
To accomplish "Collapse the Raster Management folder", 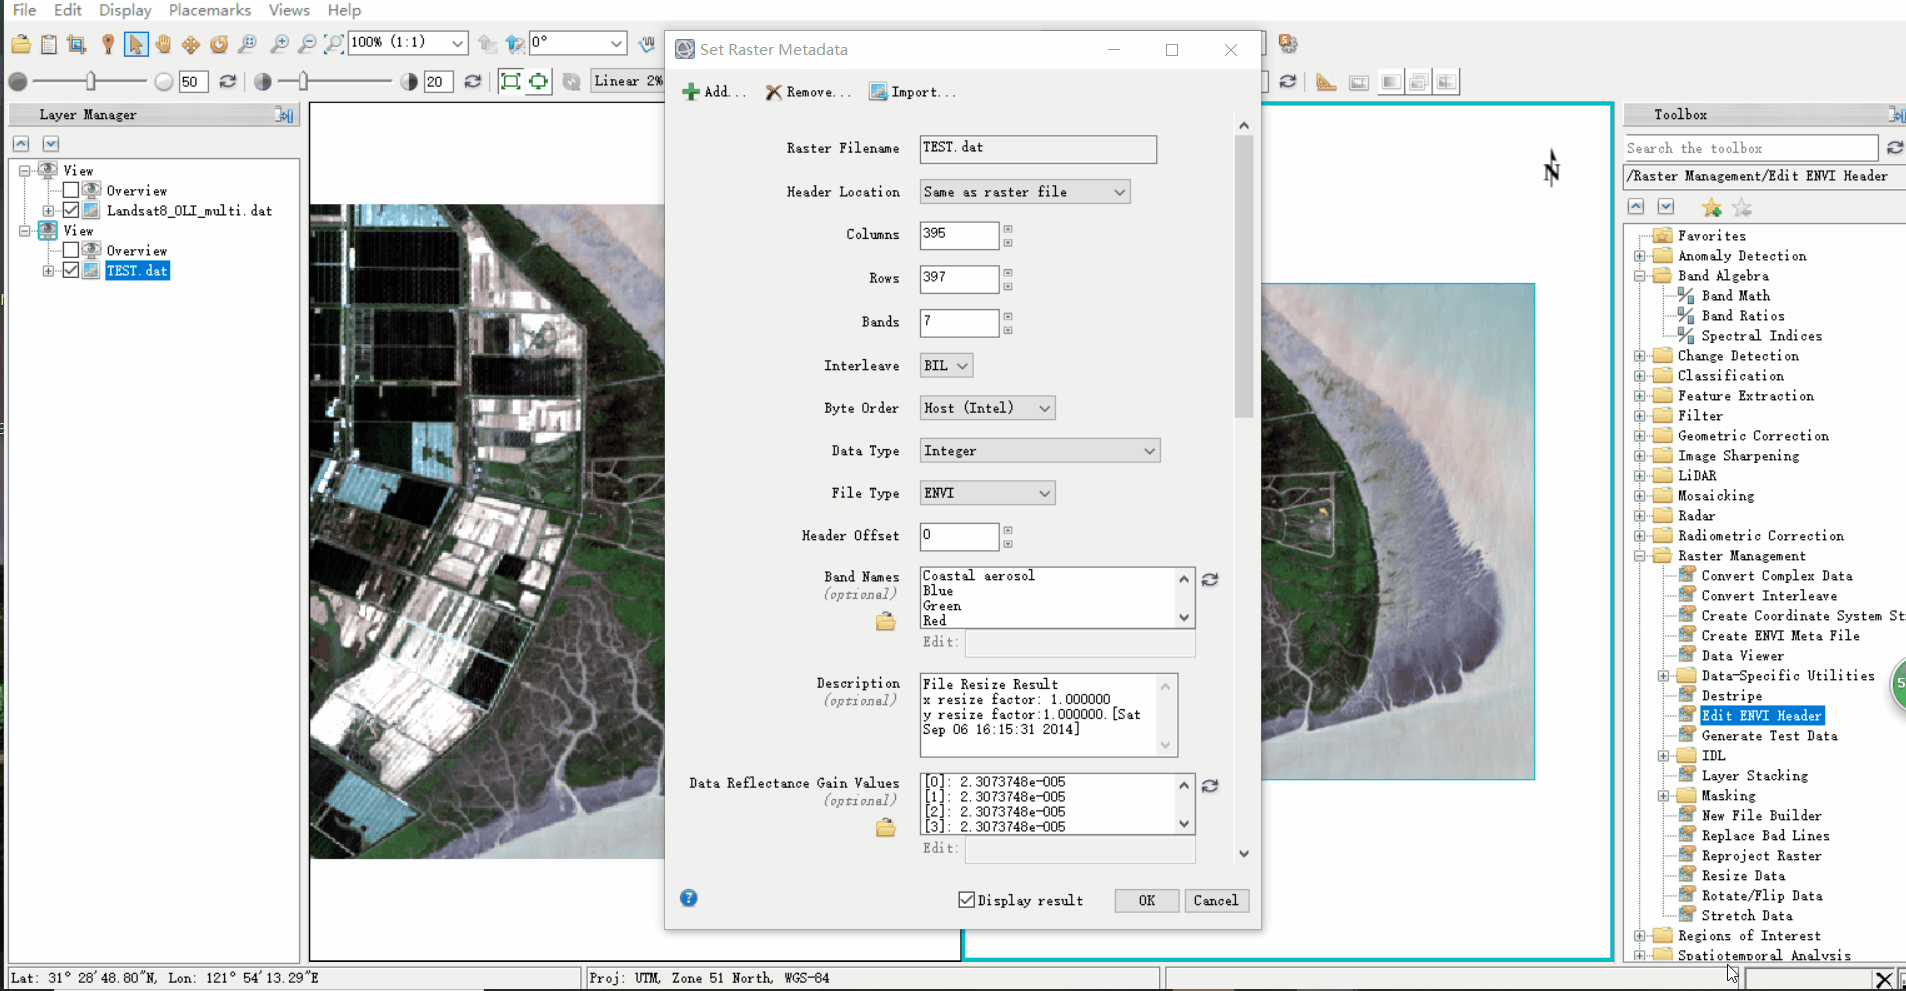I will [x=1640, y=556].
